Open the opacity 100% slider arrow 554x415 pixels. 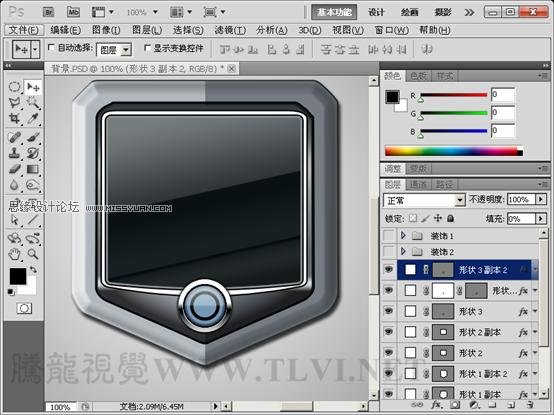(541, 199)
